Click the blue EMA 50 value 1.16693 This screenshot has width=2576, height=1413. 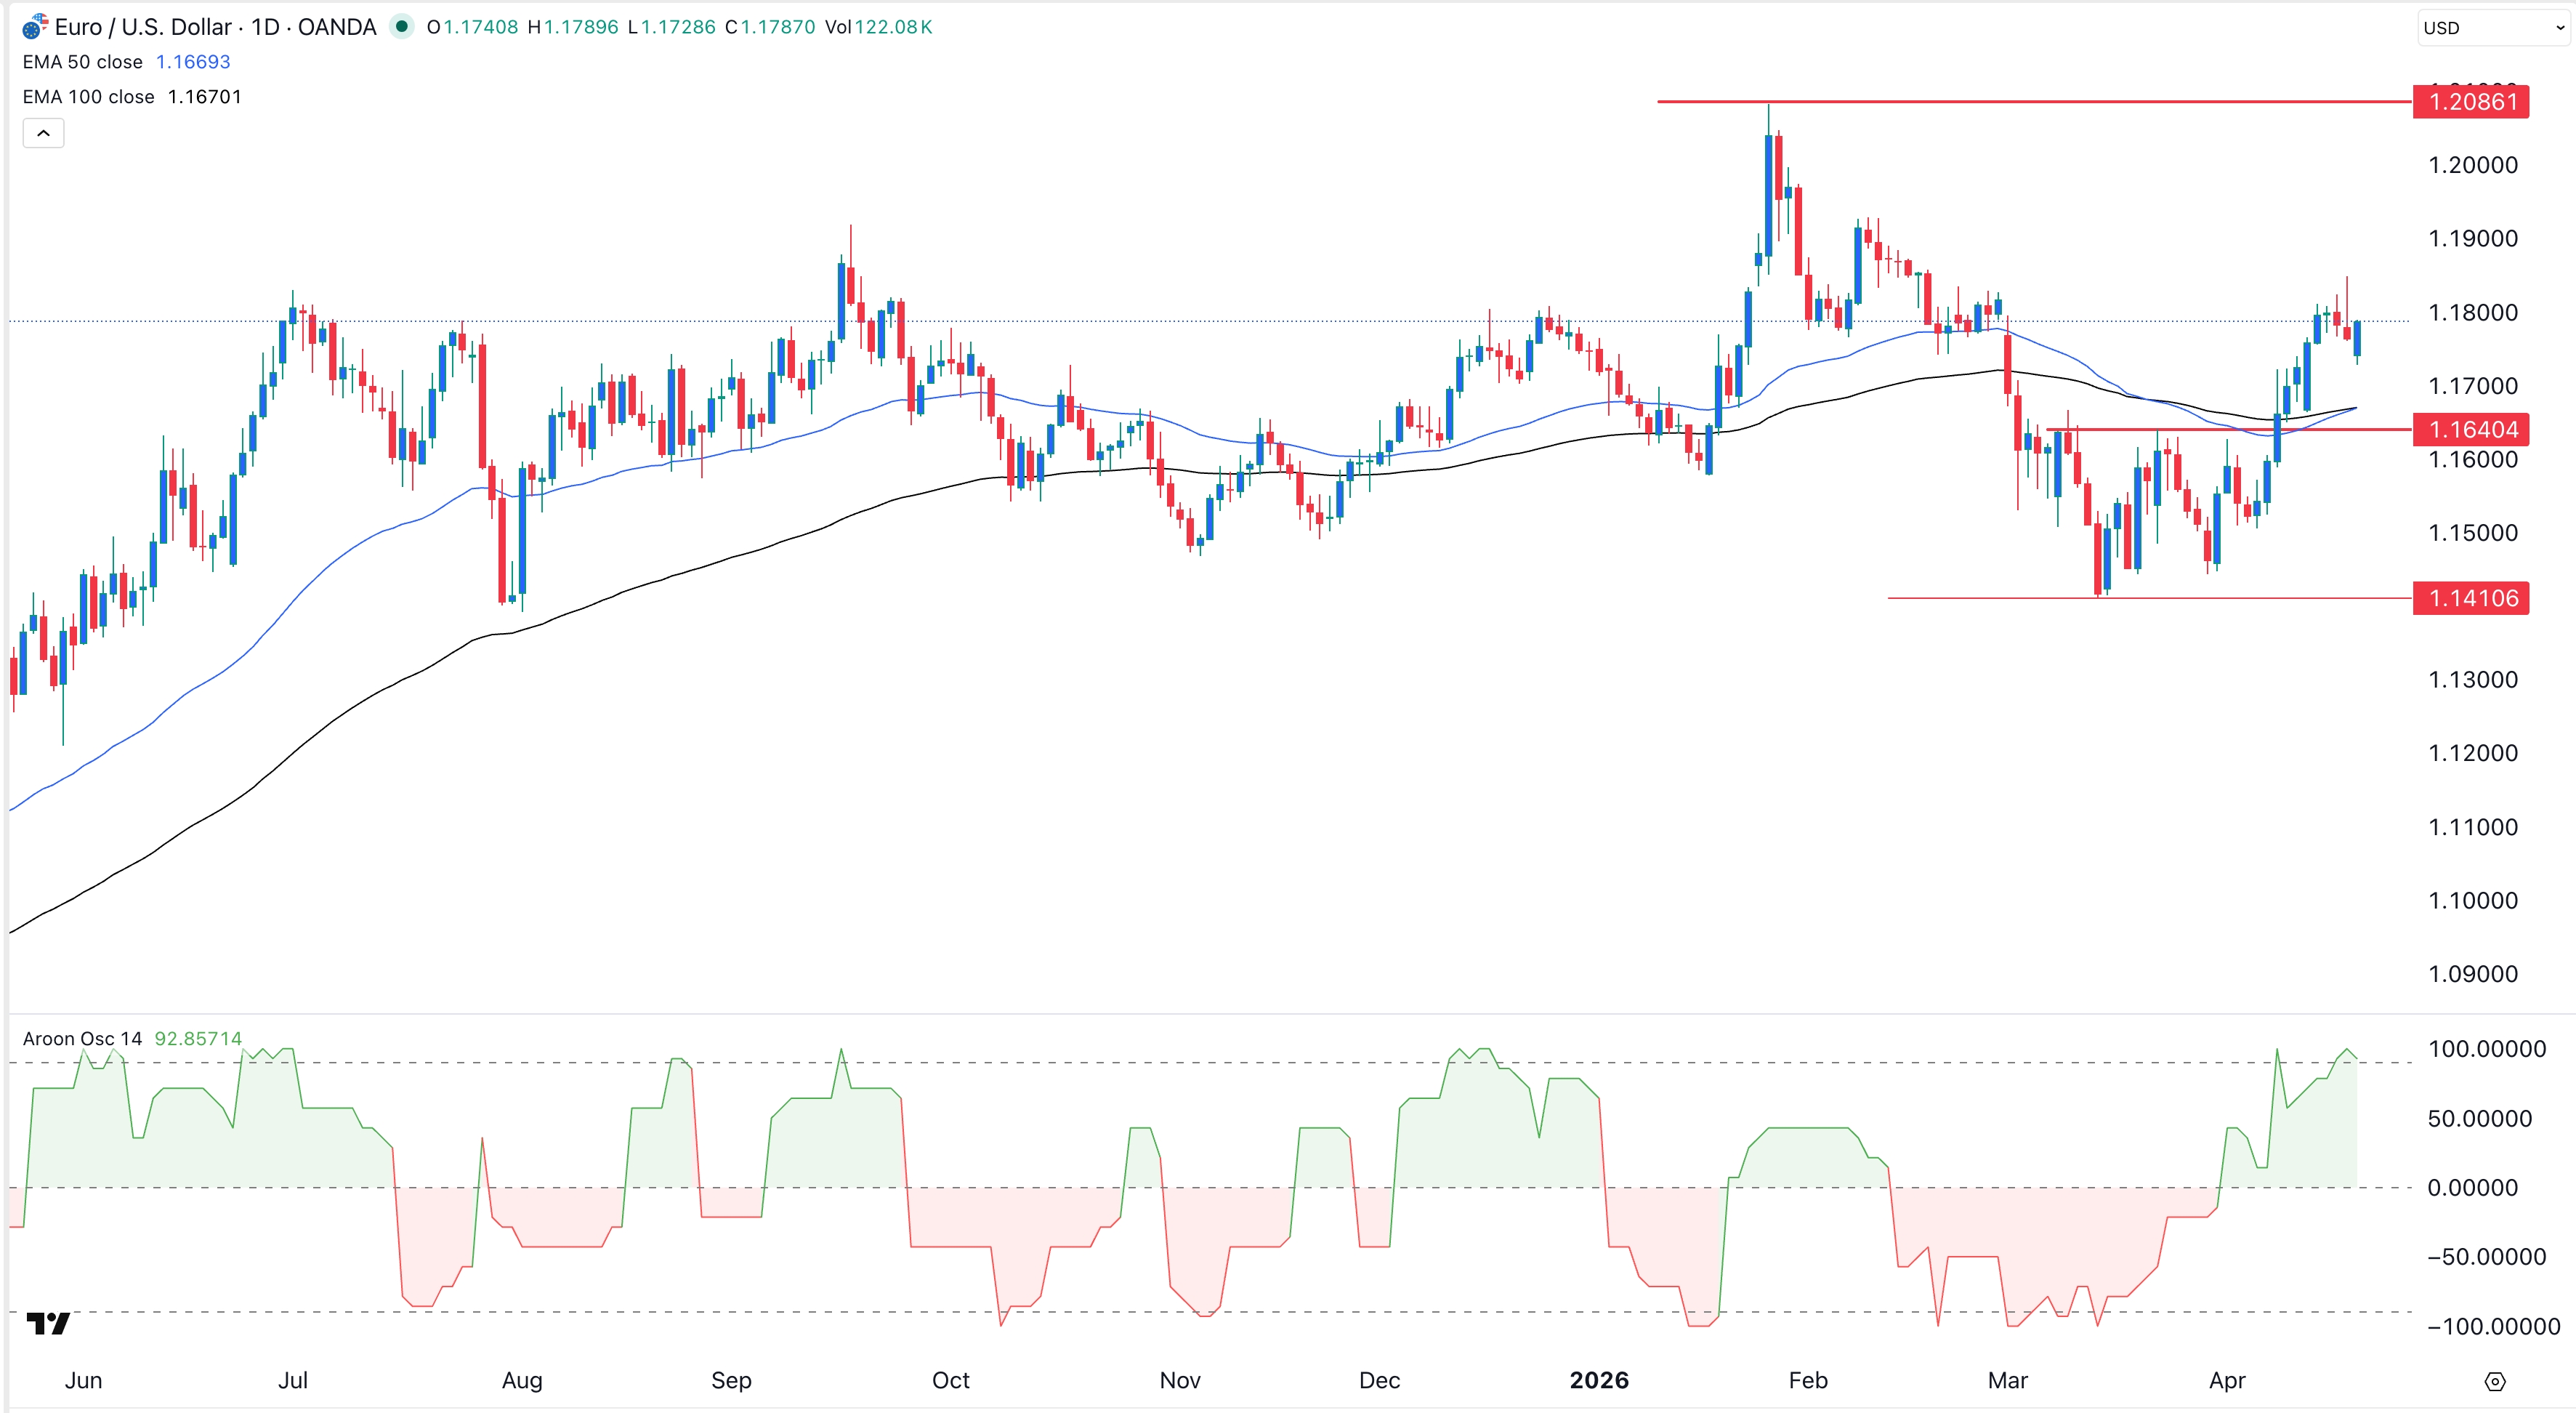tap(193, 61)
